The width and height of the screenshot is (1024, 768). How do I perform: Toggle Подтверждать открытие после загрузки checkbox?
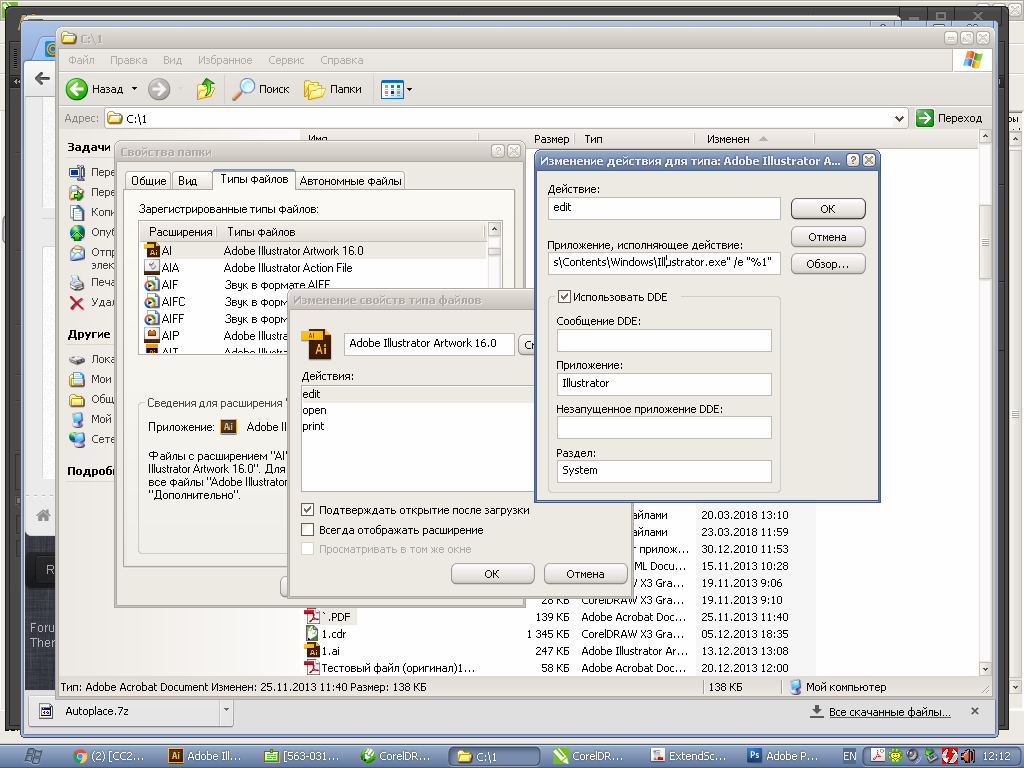308,509
